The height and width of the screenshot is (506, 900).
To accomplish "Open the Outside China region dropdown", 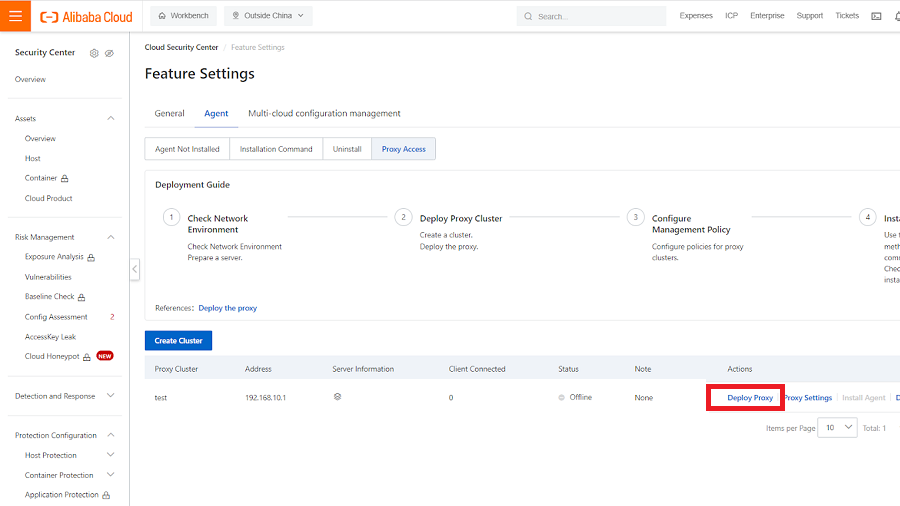I will (268, 16).
